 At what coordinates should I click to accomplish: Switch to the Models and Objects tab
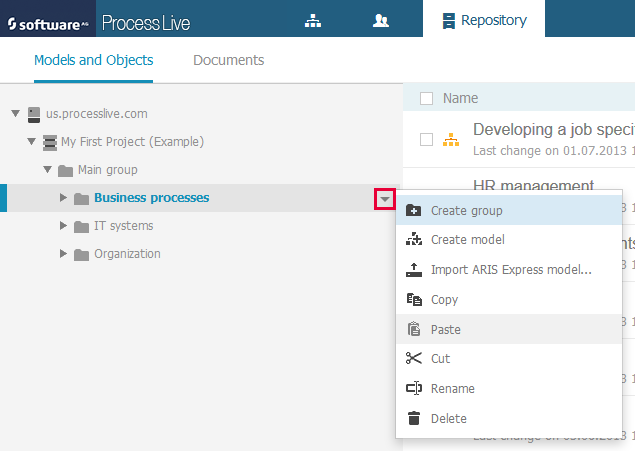click(94, 60)
